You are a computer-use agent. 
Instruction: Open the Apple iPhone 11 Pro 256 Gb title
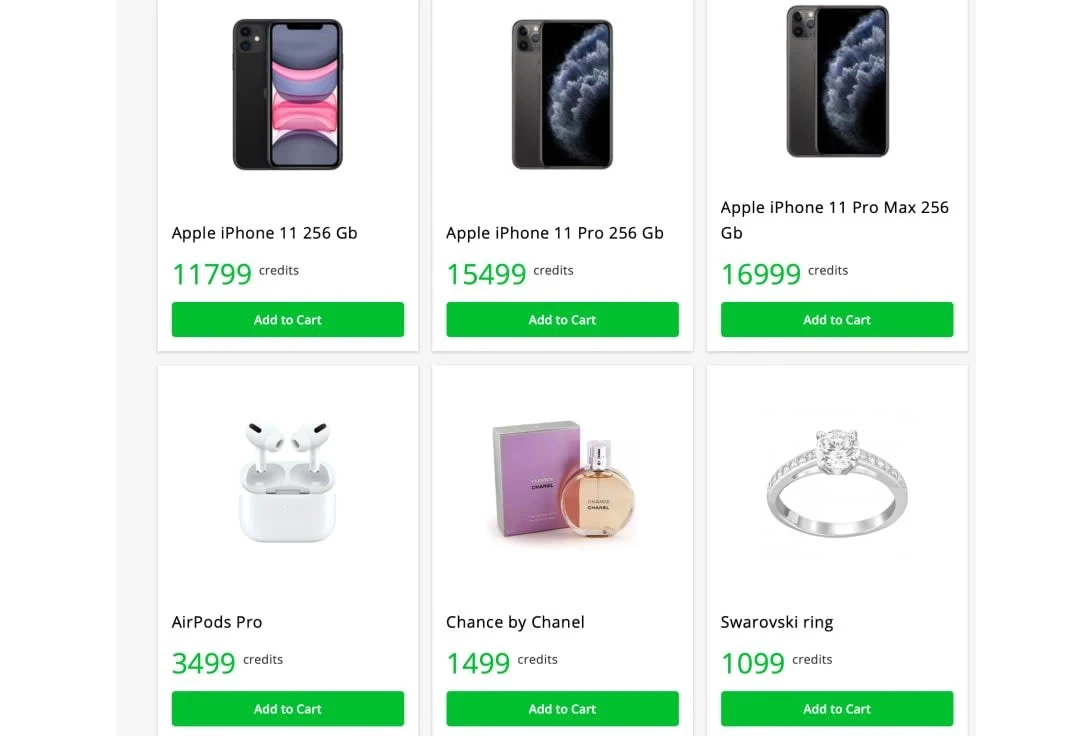click(x=555, y=233)
